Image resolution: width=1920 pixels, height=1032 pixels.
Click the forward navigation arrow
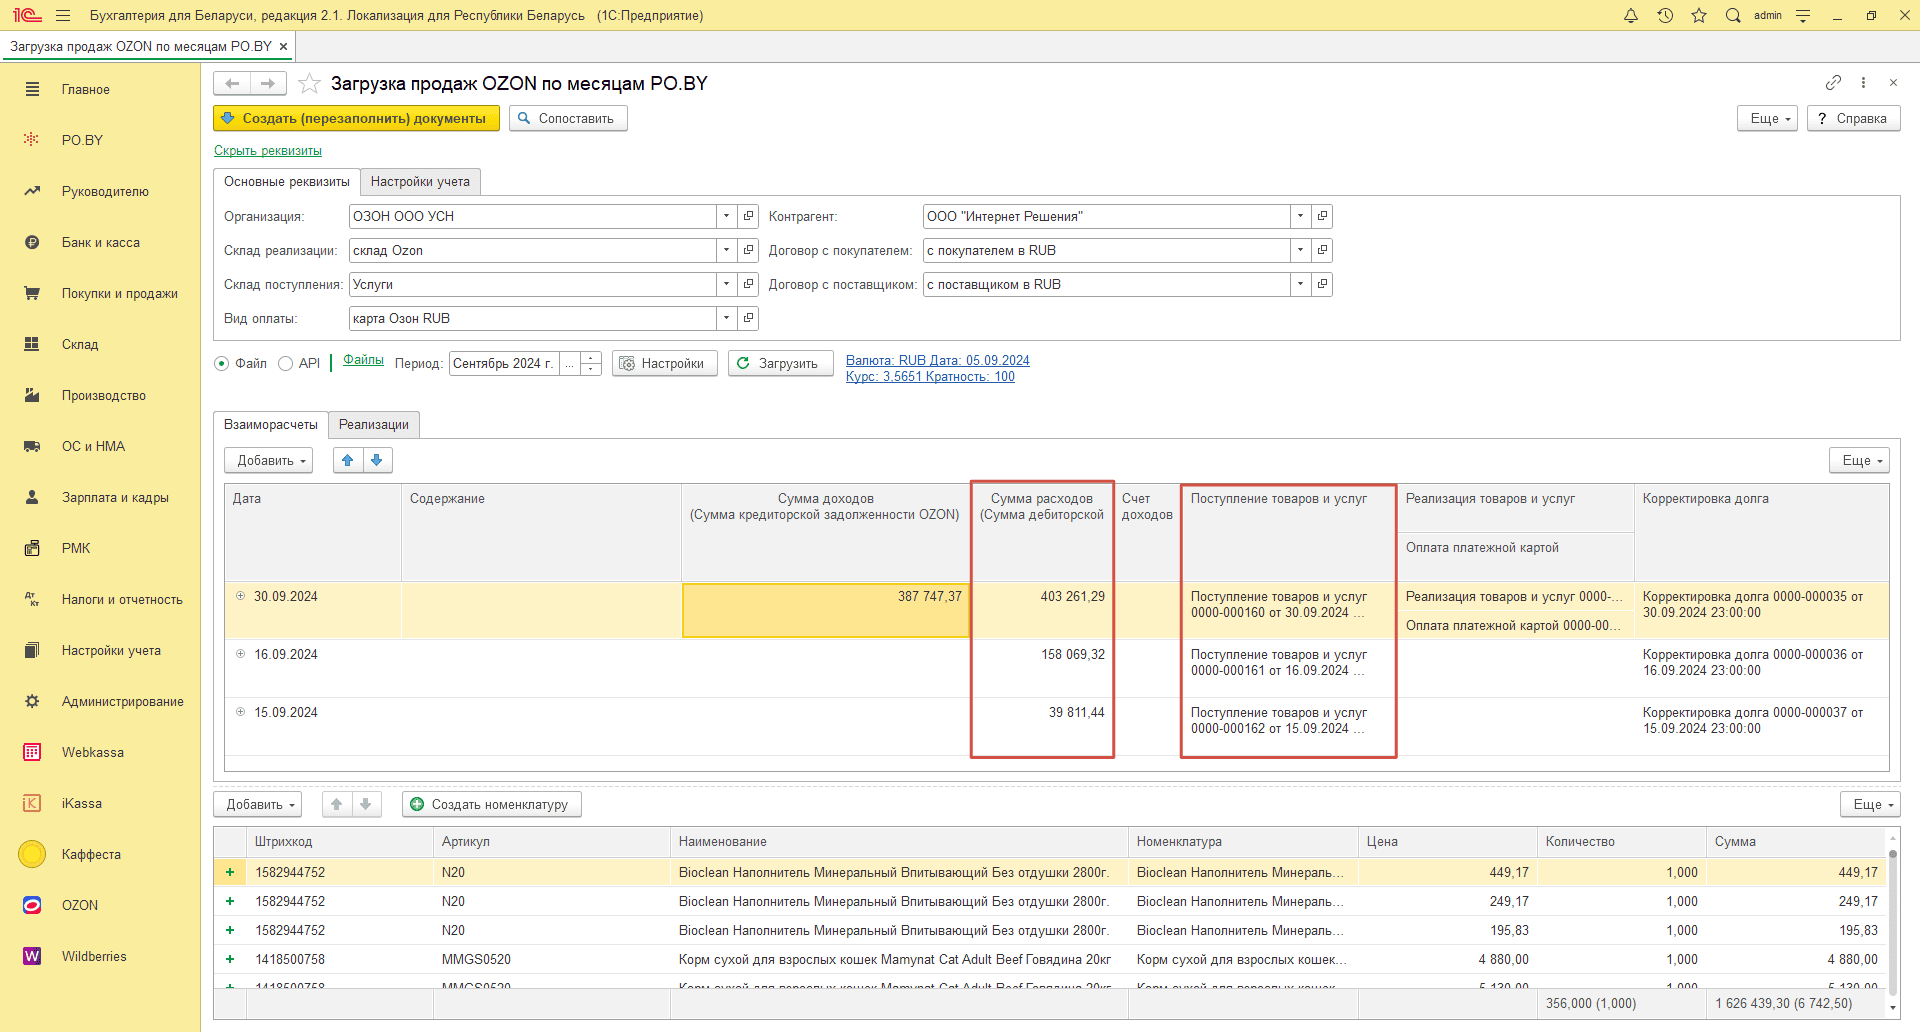tap(268, 83)
